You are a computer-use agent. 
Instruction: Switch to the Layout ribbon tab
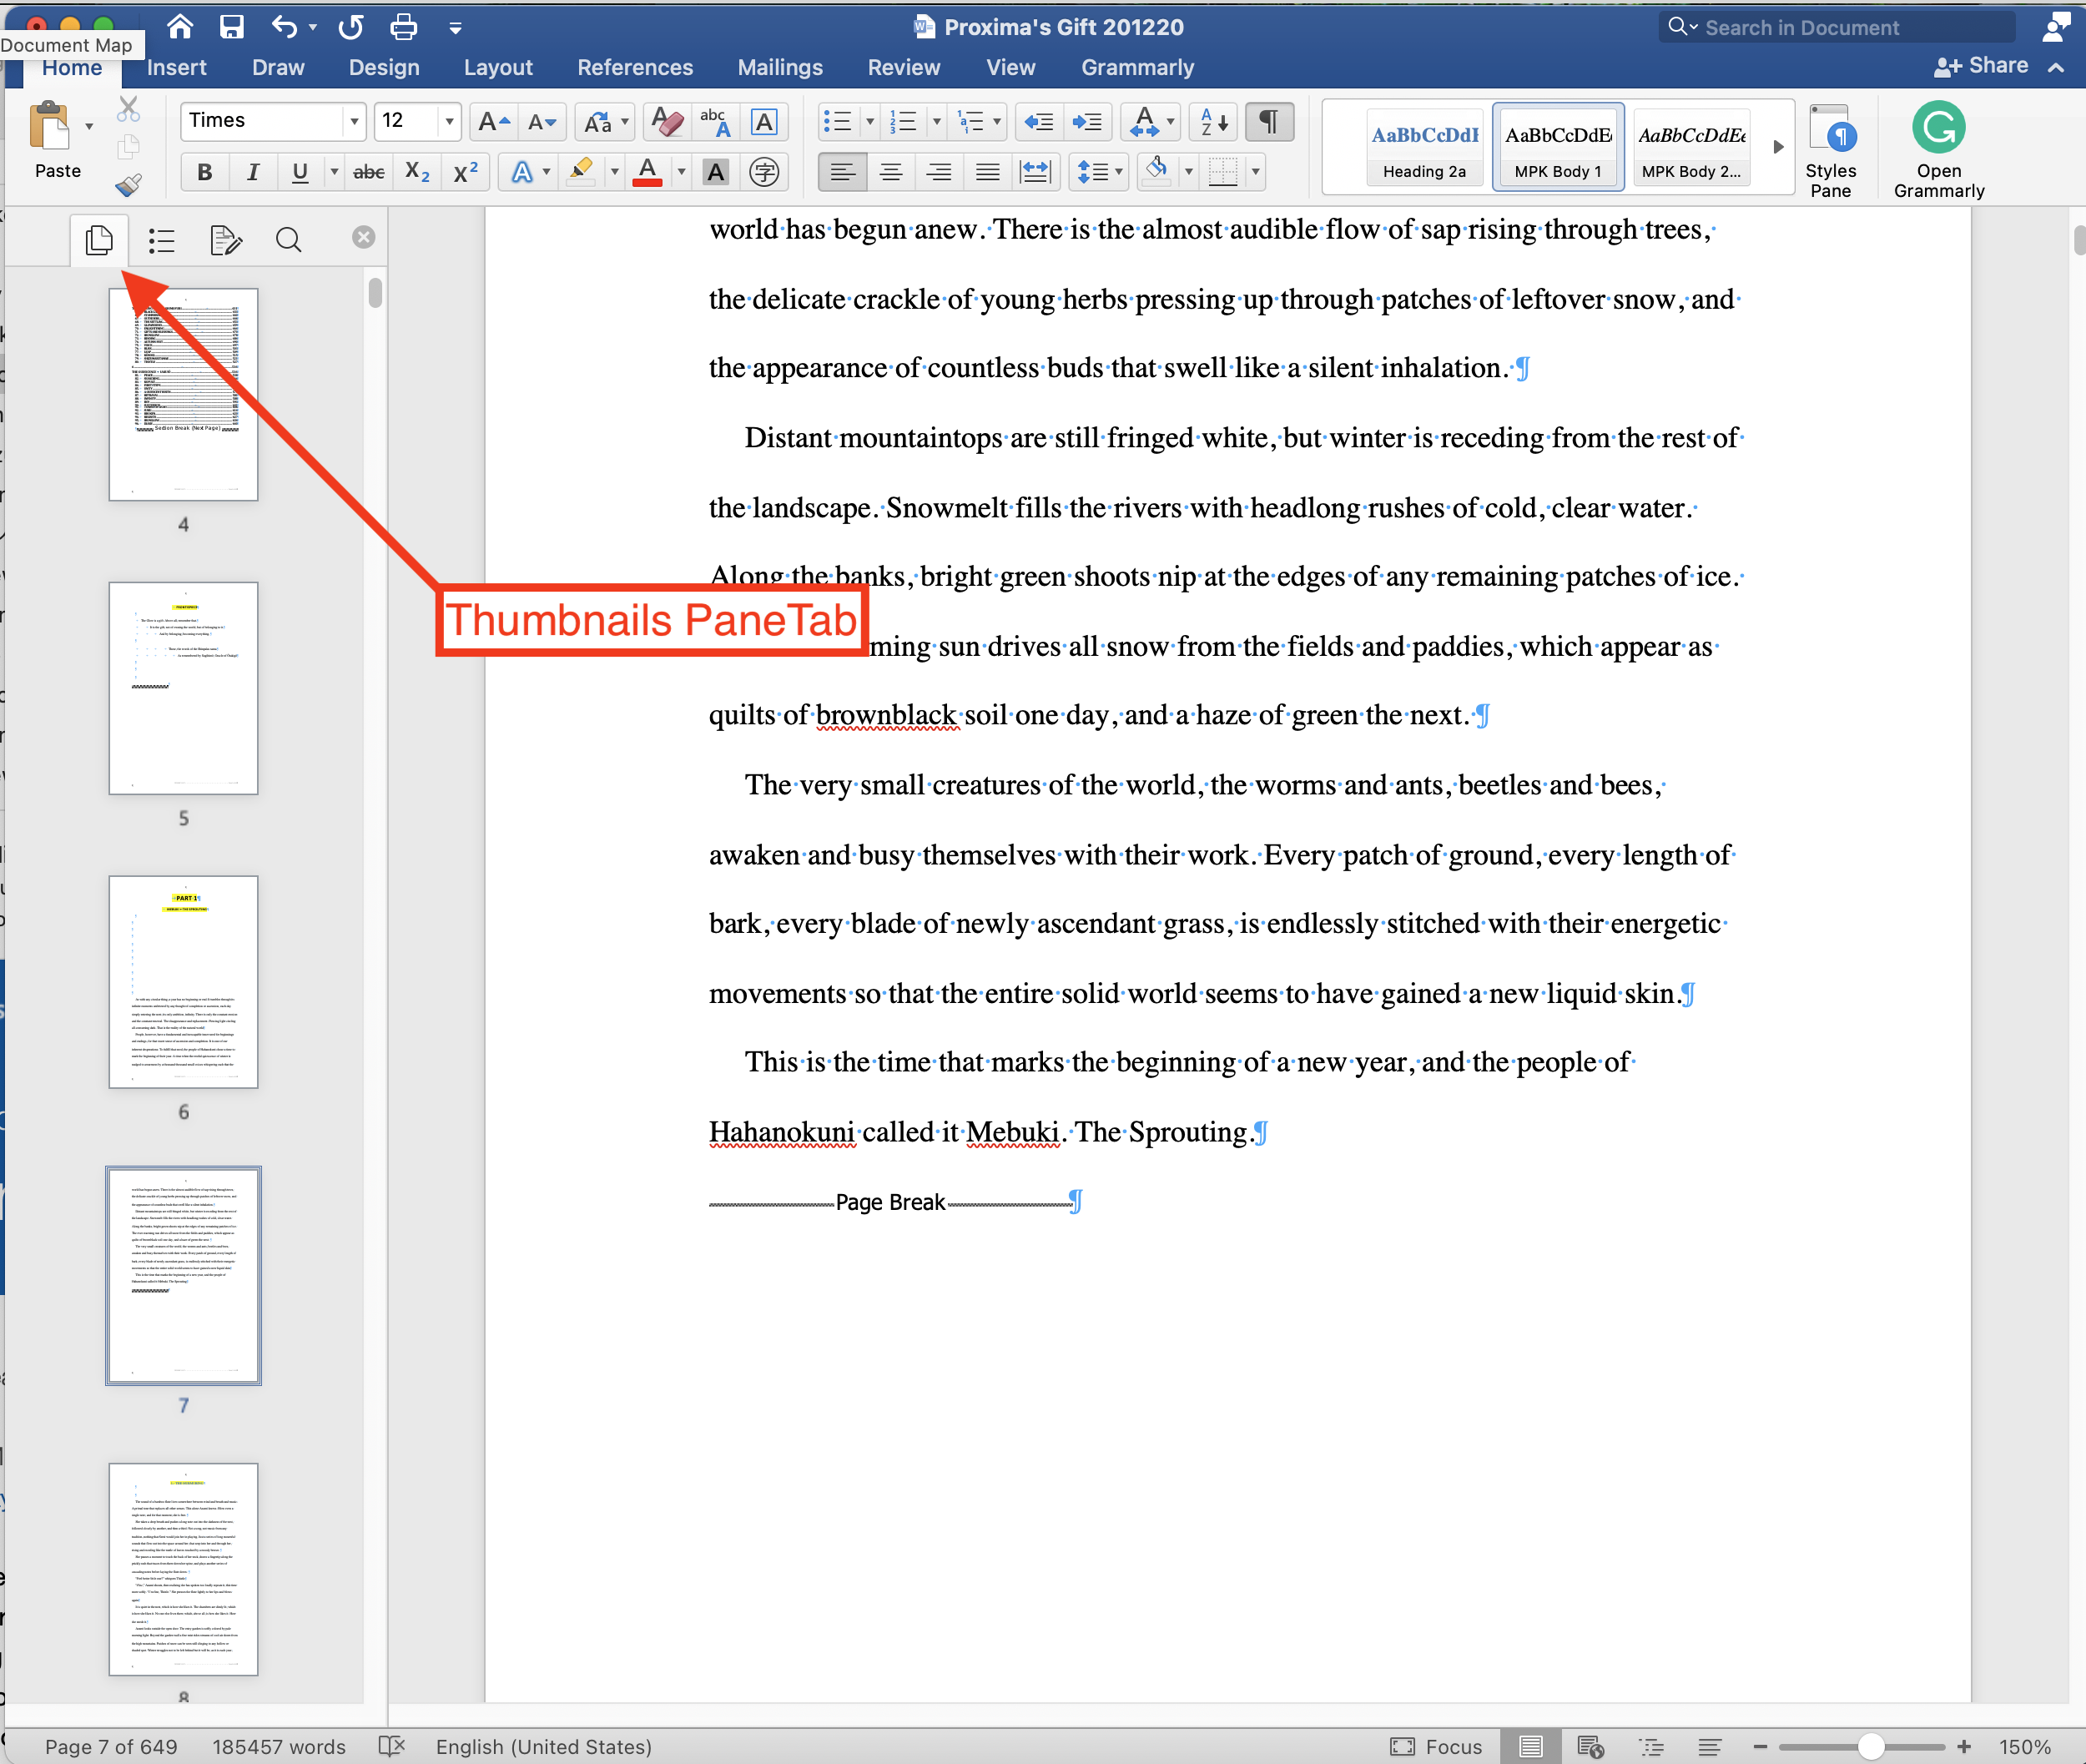(498, 67)
